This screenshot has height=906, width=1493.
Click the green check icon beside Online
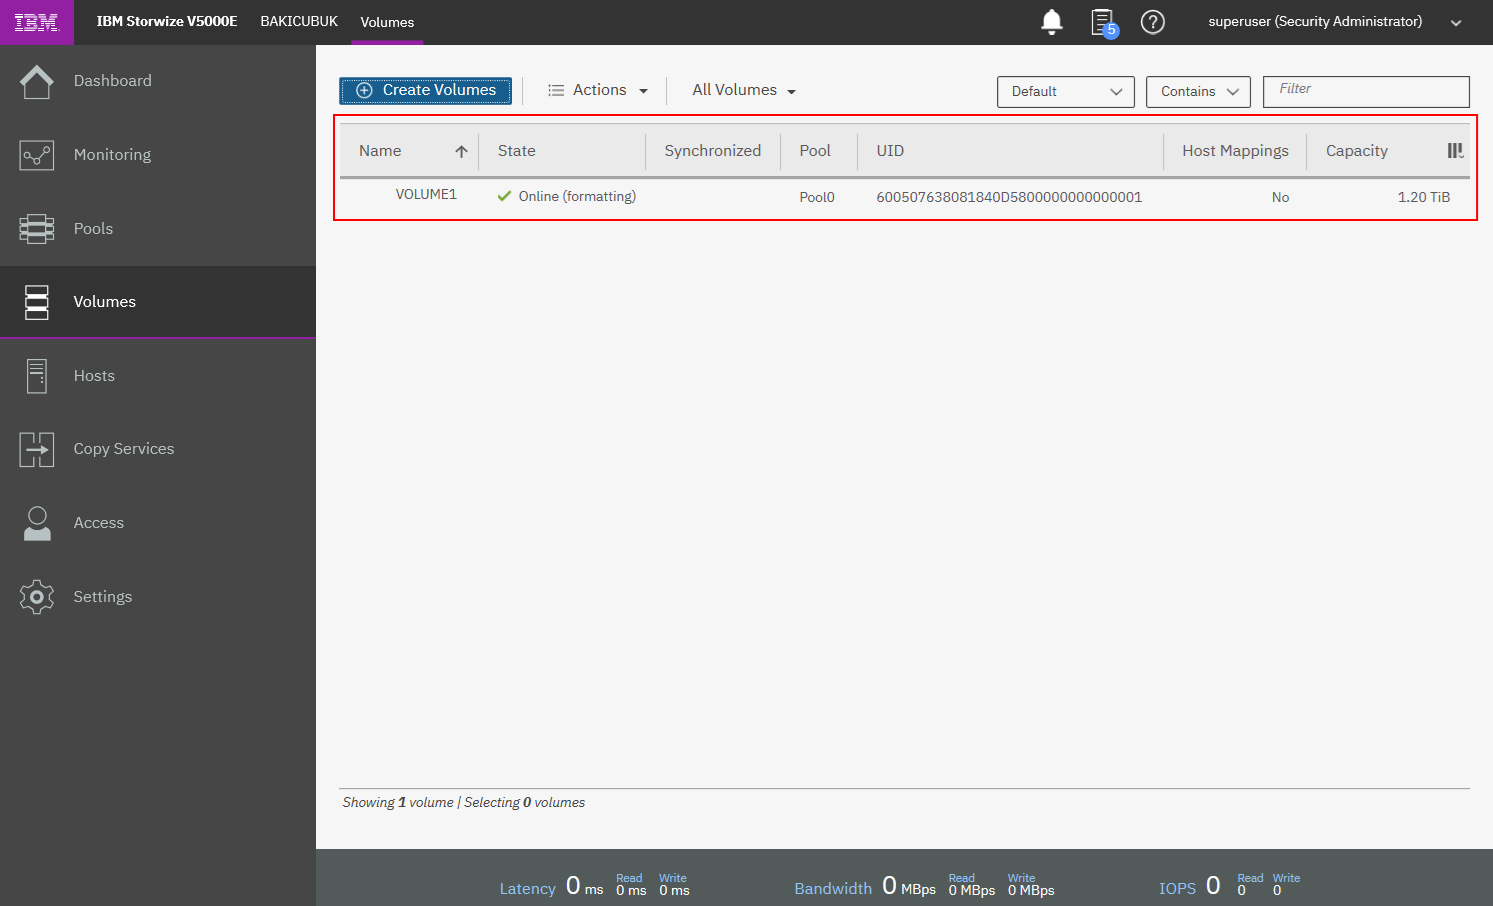(505, 196)
